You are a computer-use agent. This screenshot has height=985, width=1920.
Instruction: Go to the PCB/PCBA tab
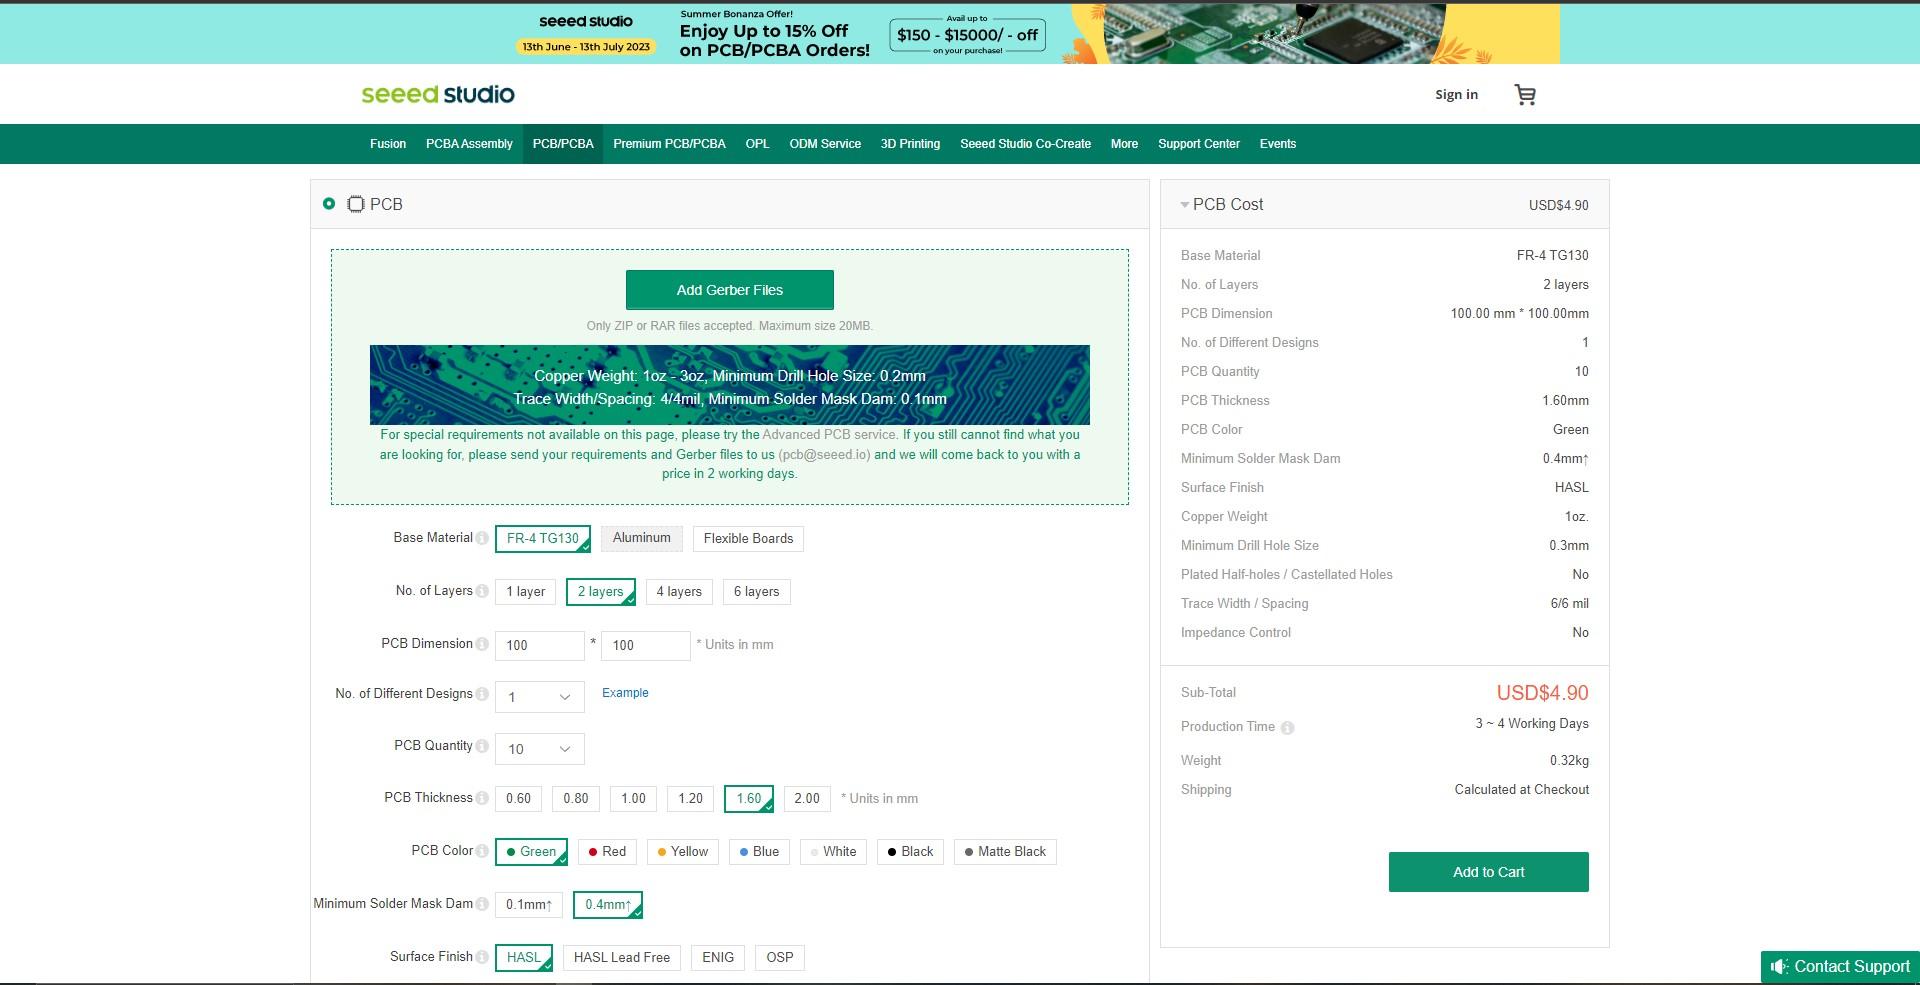[x=563, y=144]
